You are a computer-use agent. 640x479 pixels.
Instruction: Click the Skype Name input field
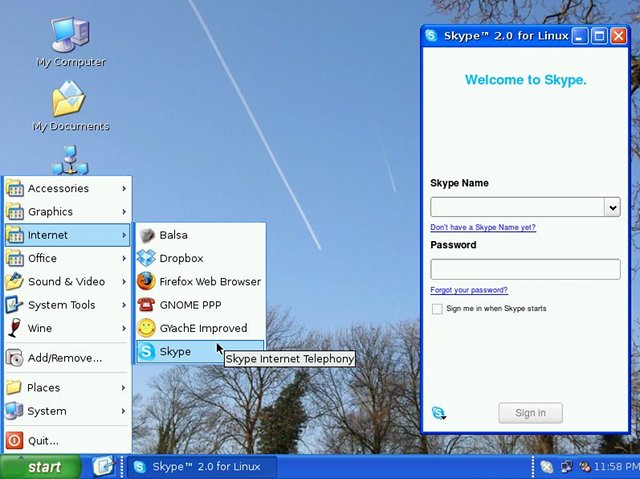click(517, 207)
